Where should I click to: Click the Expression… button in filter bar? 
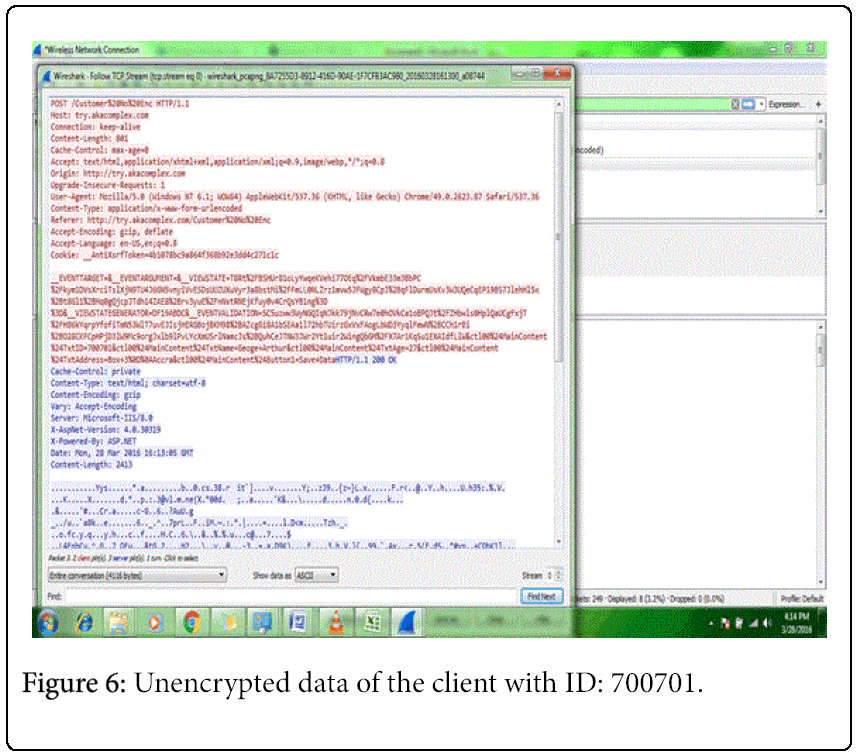pos(788,104)
